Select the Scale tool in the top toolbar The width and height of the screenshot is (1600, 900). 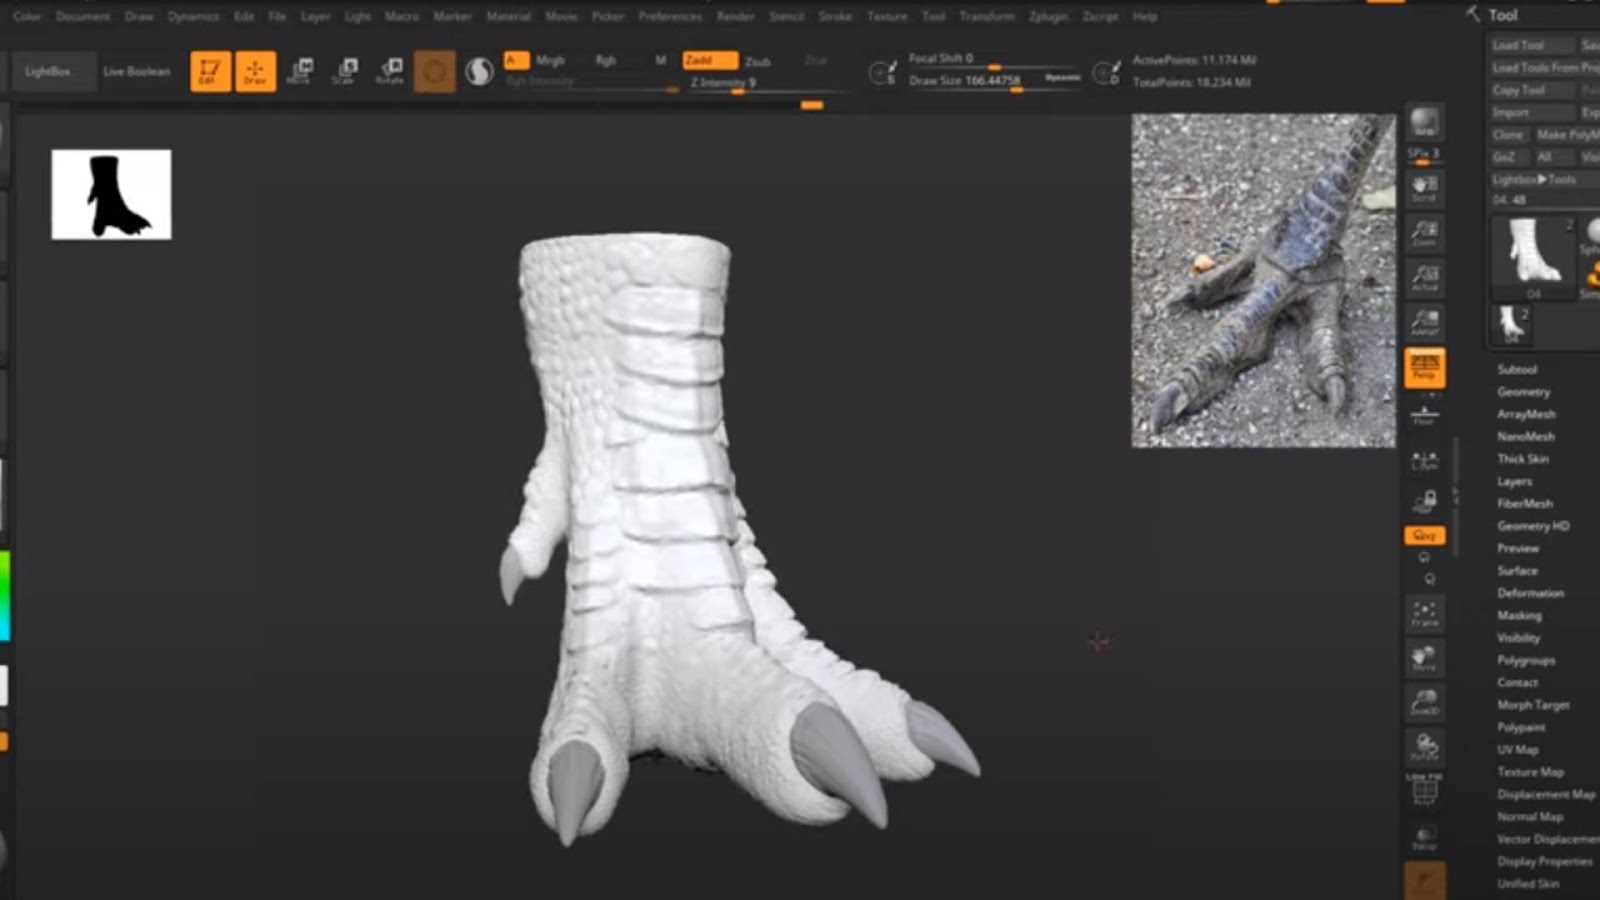coord(345,70)
